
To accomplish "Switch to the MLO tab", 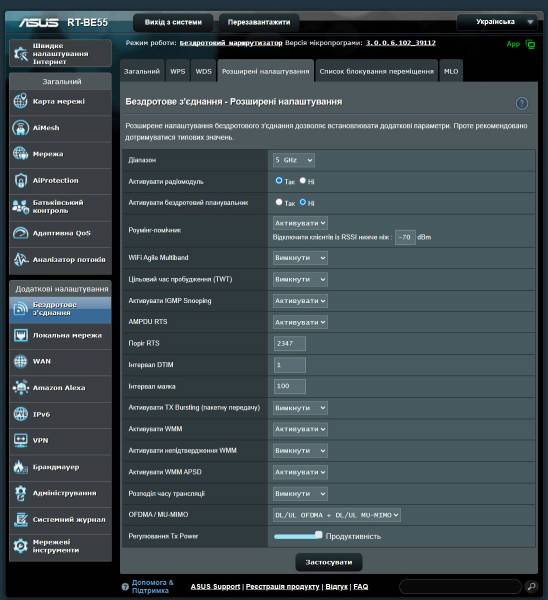I will coord(451,71).
